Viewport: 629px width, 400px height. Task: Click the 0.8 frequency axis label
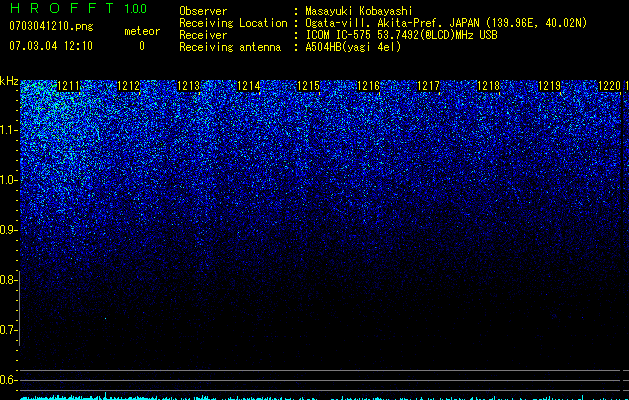click(x=8, y=280)
